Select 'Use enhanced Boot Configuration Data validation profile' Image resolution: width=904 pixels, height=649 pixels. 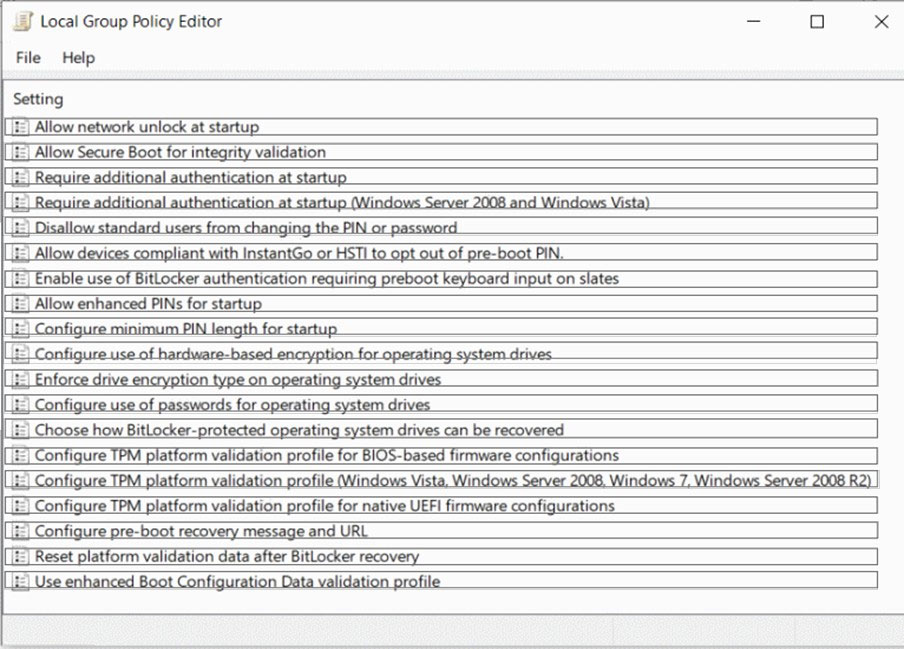(442, 582)
